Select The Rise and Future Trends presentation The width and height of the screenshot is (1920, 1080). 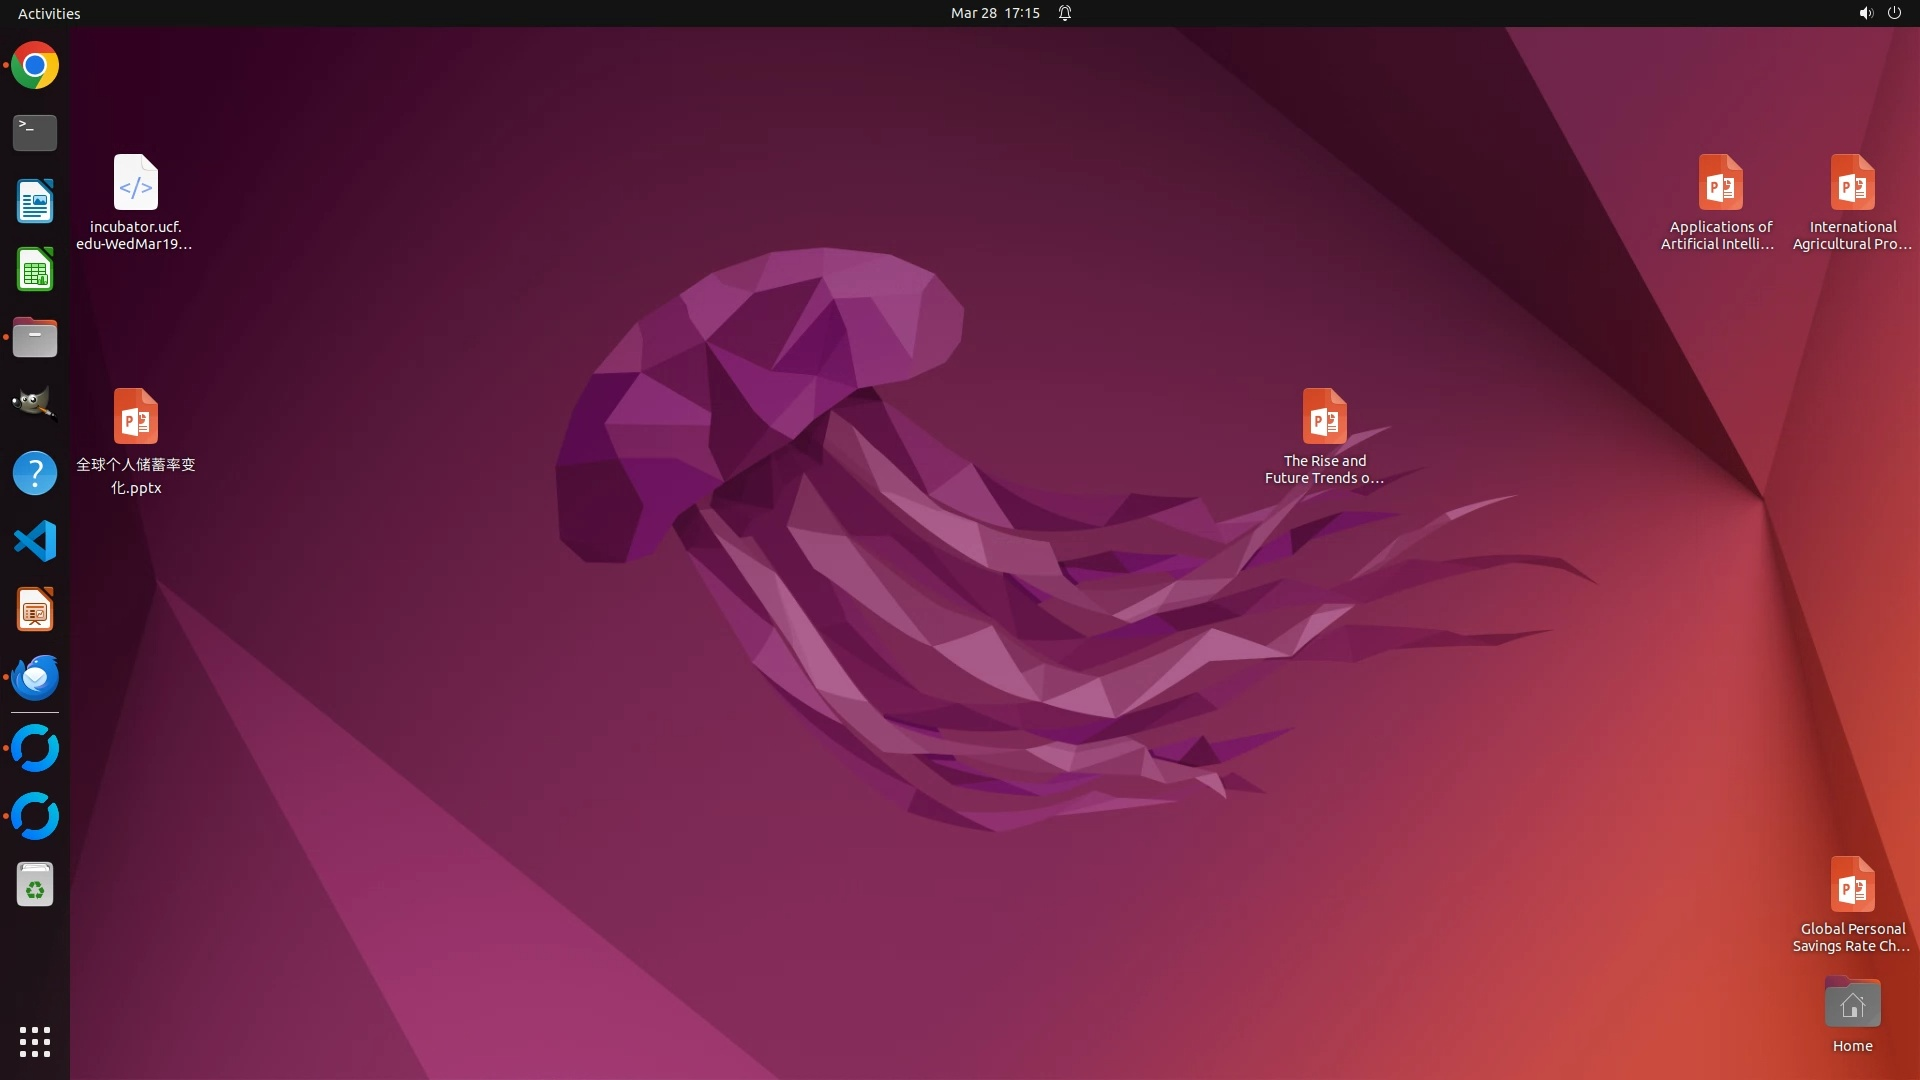click(1324, 417)
